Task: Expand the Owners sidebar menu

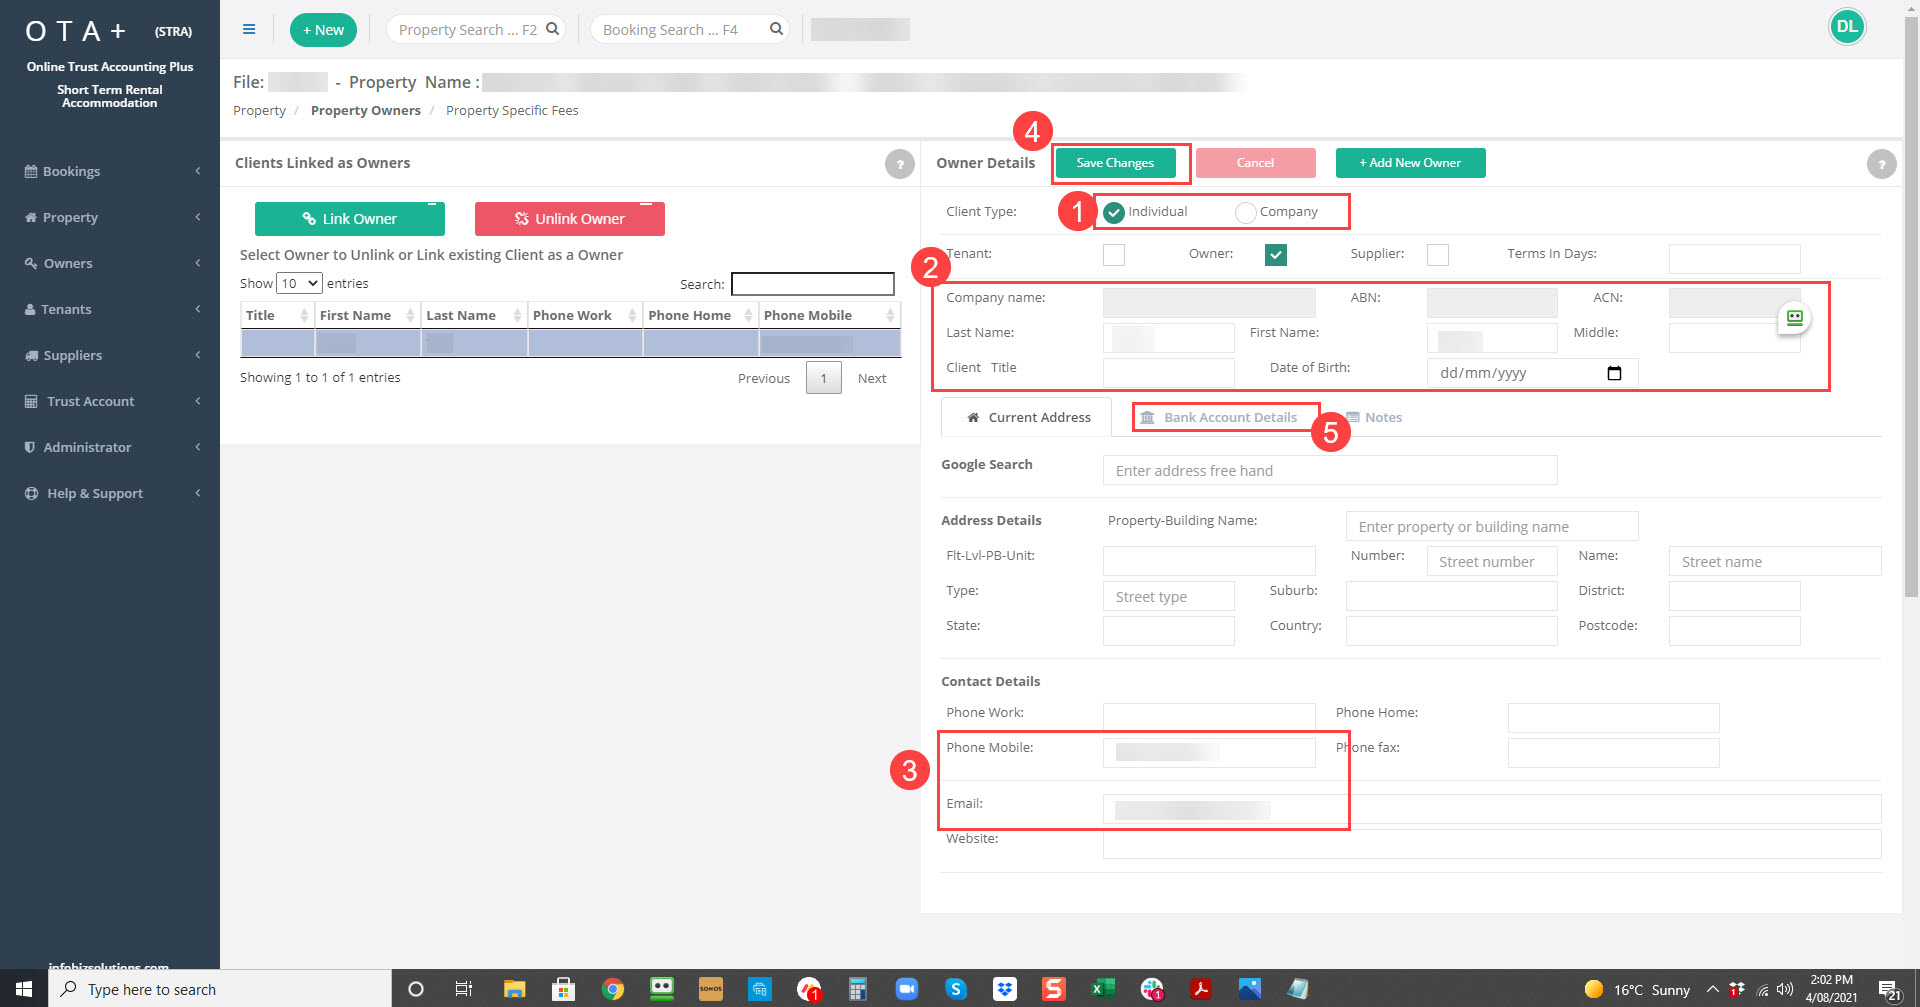Action: (x=110, y=263)
